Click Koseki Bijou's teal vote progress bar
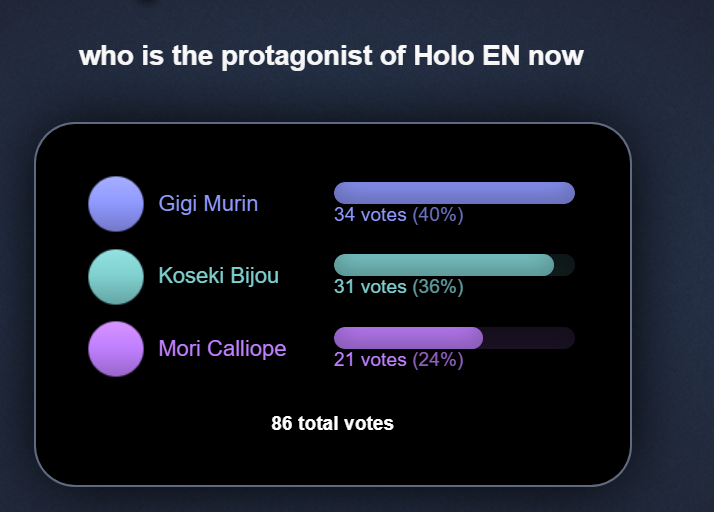Image resolution: width=714 pixels, height=512 pixels. point(443,265)
